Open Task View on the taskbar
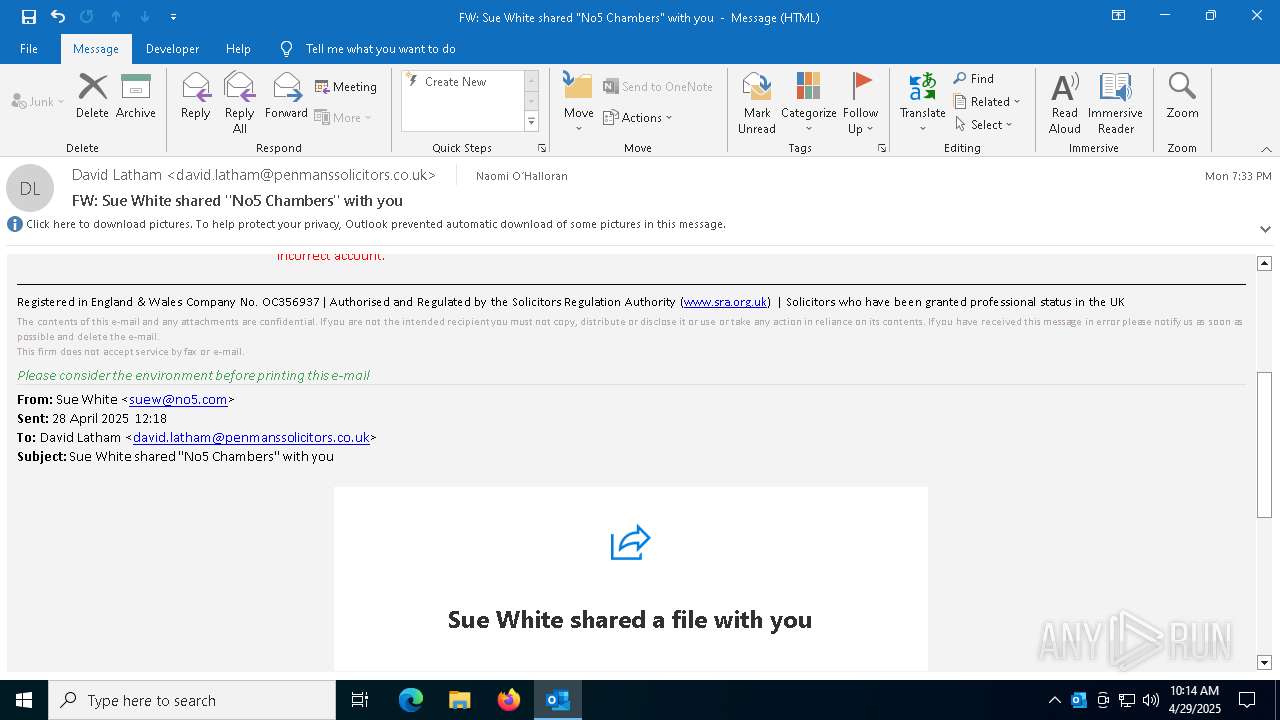This screenshot has width=1280, height=720. click(x=360, y=700)
